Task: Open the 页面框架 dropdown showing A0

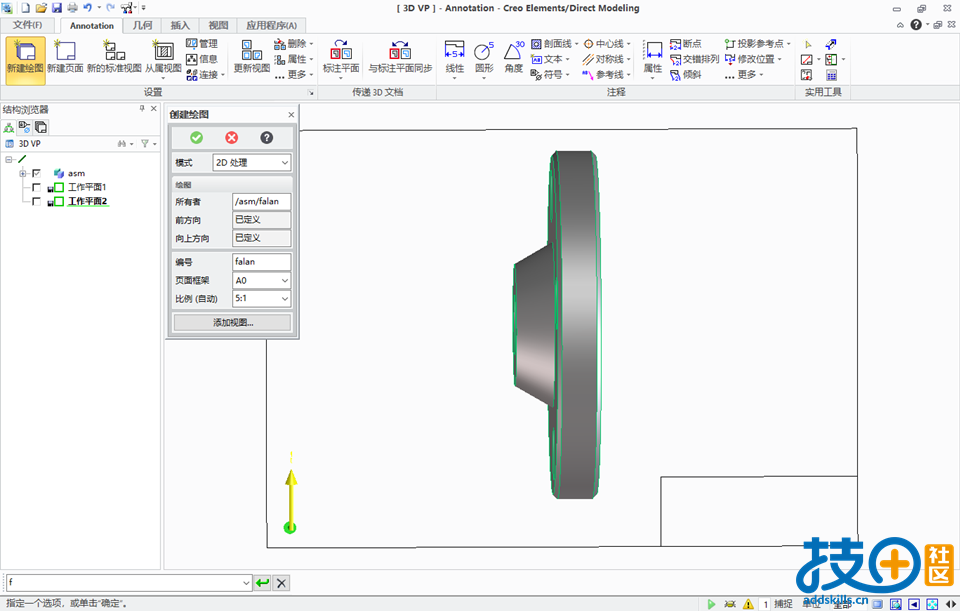Action: 261,280
